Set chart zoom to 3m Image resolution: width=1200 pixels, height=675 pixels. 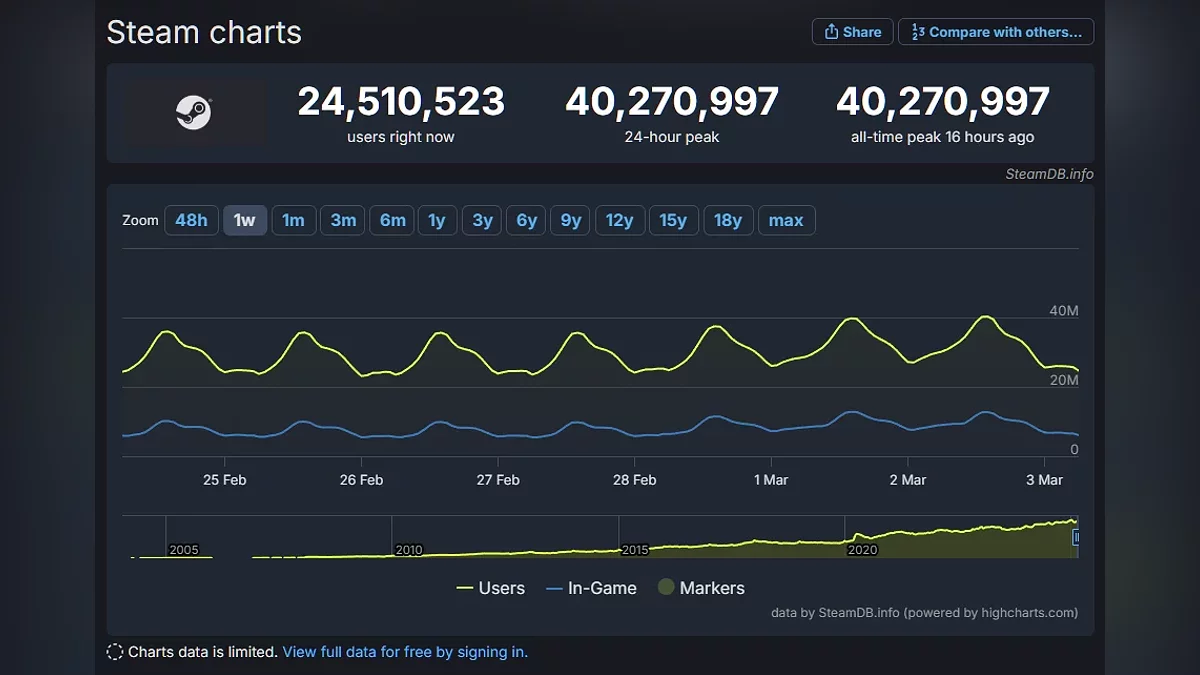pos(343,220)
